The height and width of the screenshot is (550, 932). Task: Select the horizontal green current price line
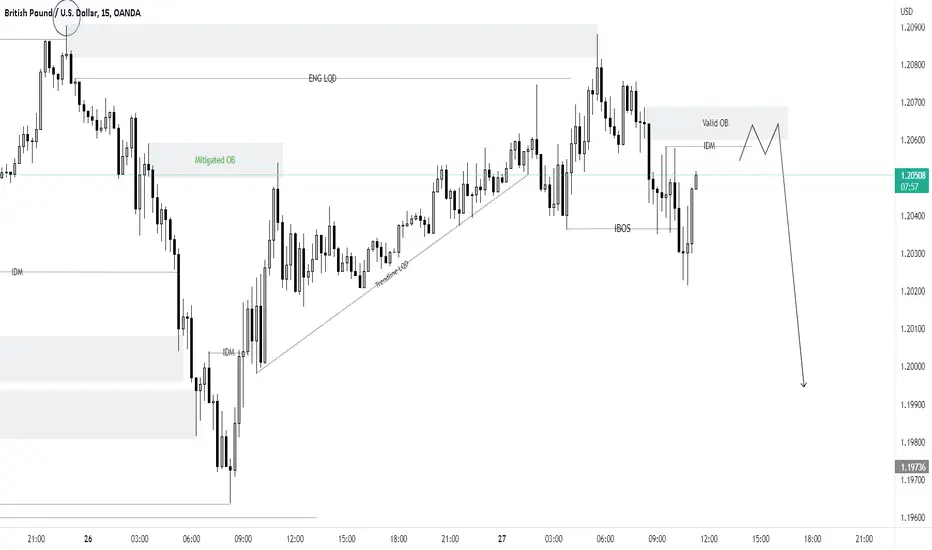point(447,175)
